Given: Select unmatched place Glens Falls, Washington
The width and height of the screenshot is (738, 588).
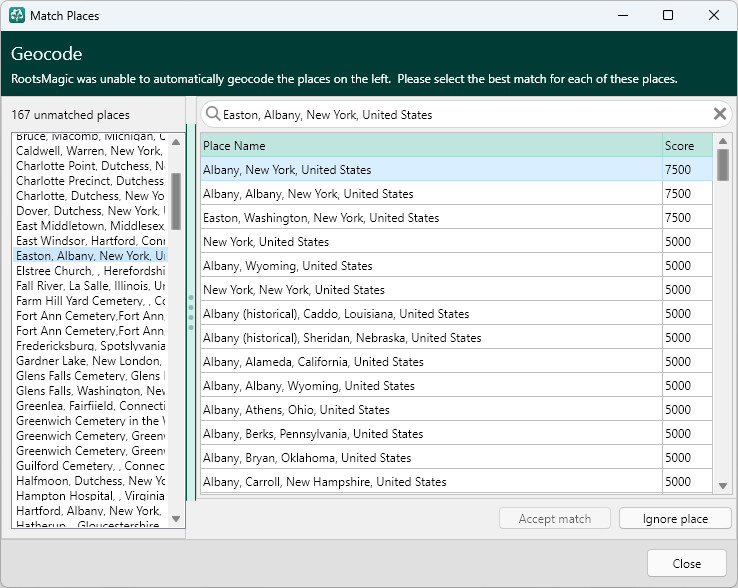Looking at the screenshot, I should pos(90,391).
